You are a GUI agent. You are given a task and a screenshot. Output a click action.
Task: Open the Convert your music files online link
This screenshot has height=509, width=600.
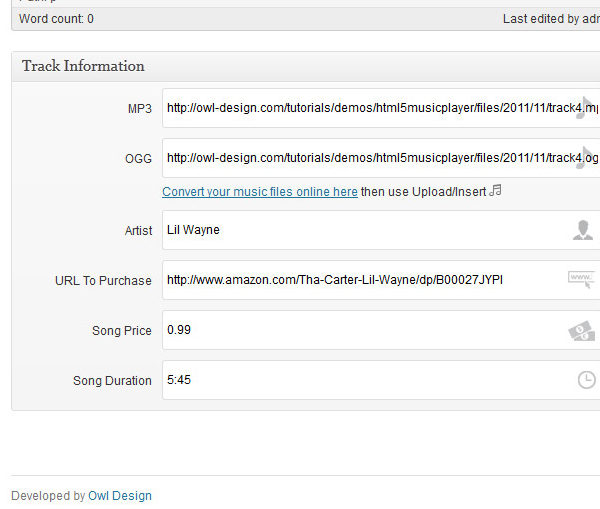pyautogui.click(x=260, y=192)
